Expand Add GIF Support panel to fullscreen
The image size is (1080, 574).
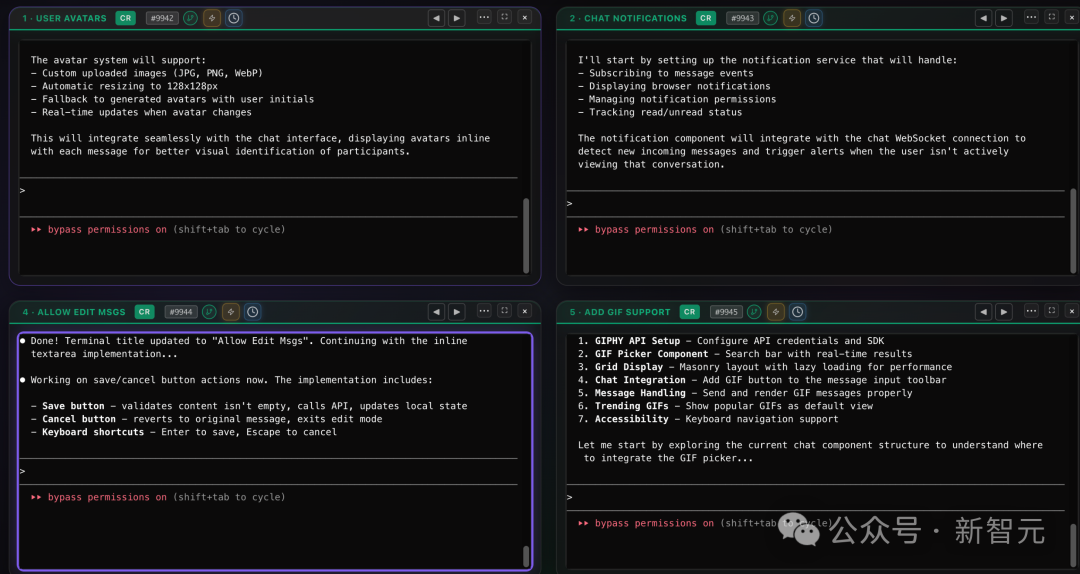pos(1052,311)
